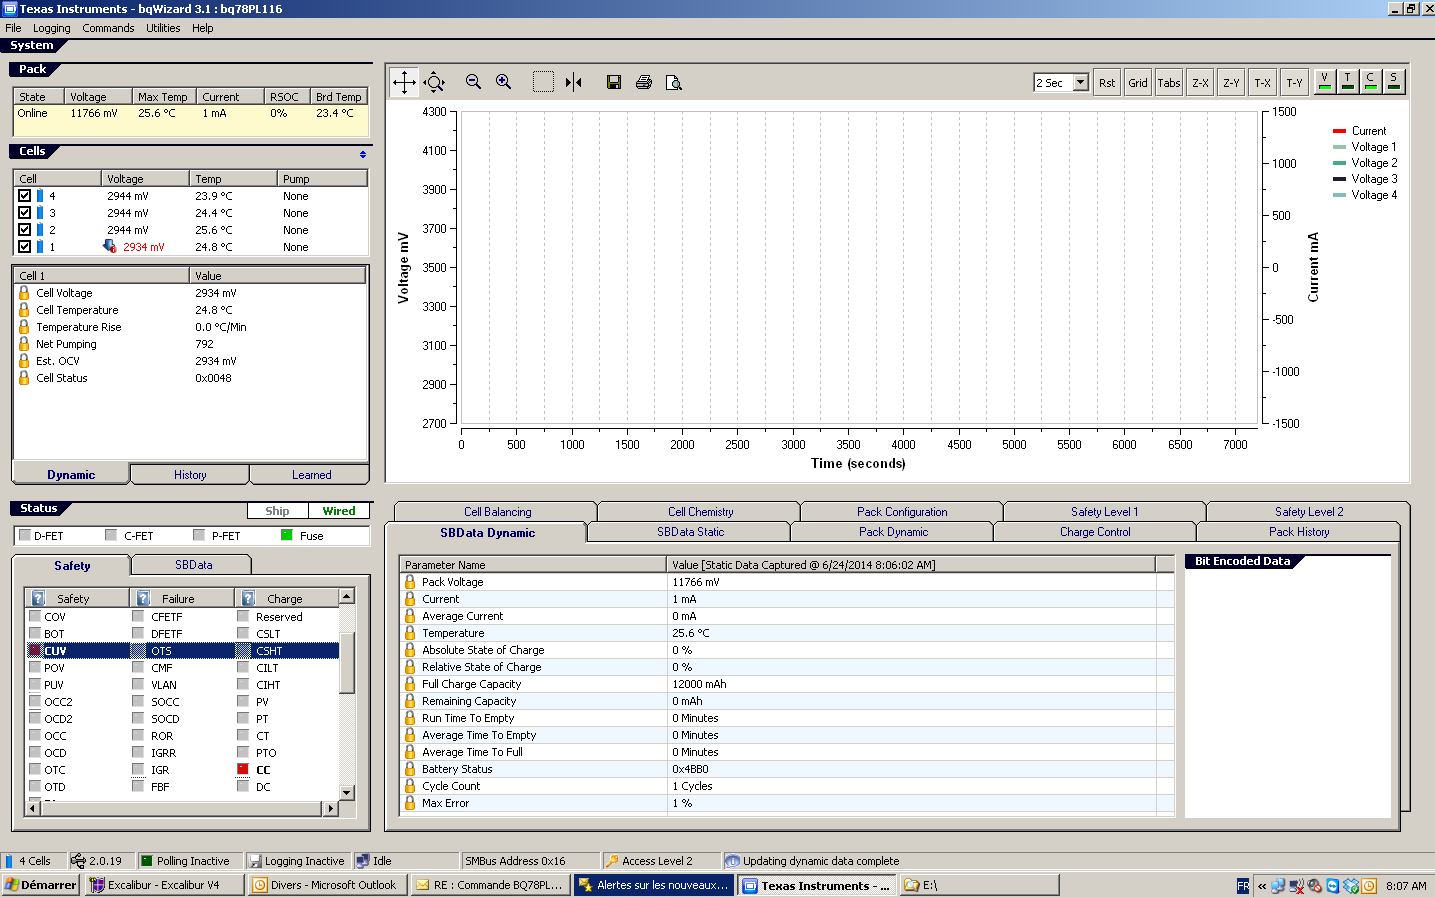Open the File menu
This screenshot has height=897, width=1435.
(13, 28)
